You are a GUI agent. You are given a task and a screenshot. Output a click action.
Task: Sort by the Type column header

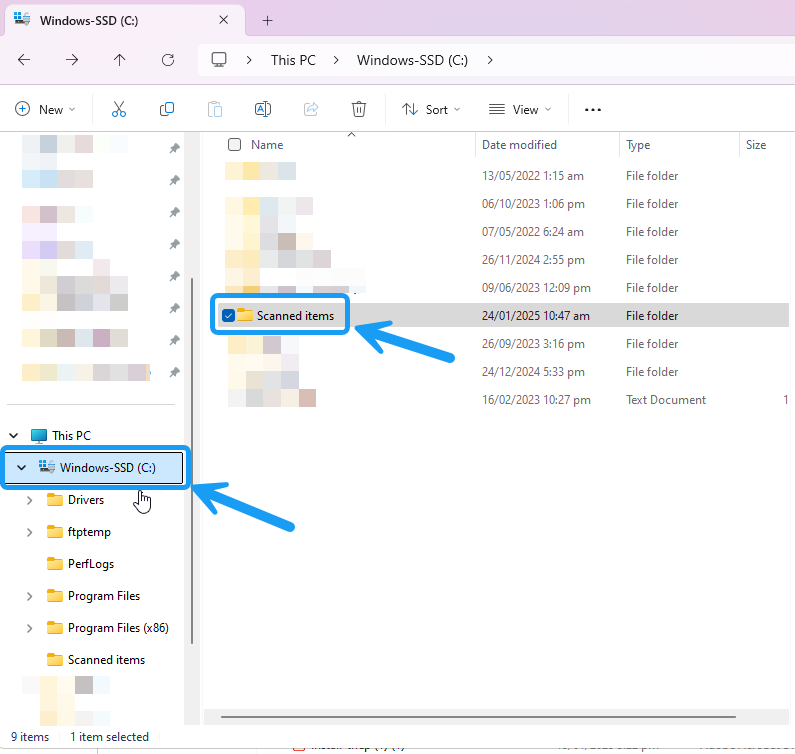tap(638, 145)
